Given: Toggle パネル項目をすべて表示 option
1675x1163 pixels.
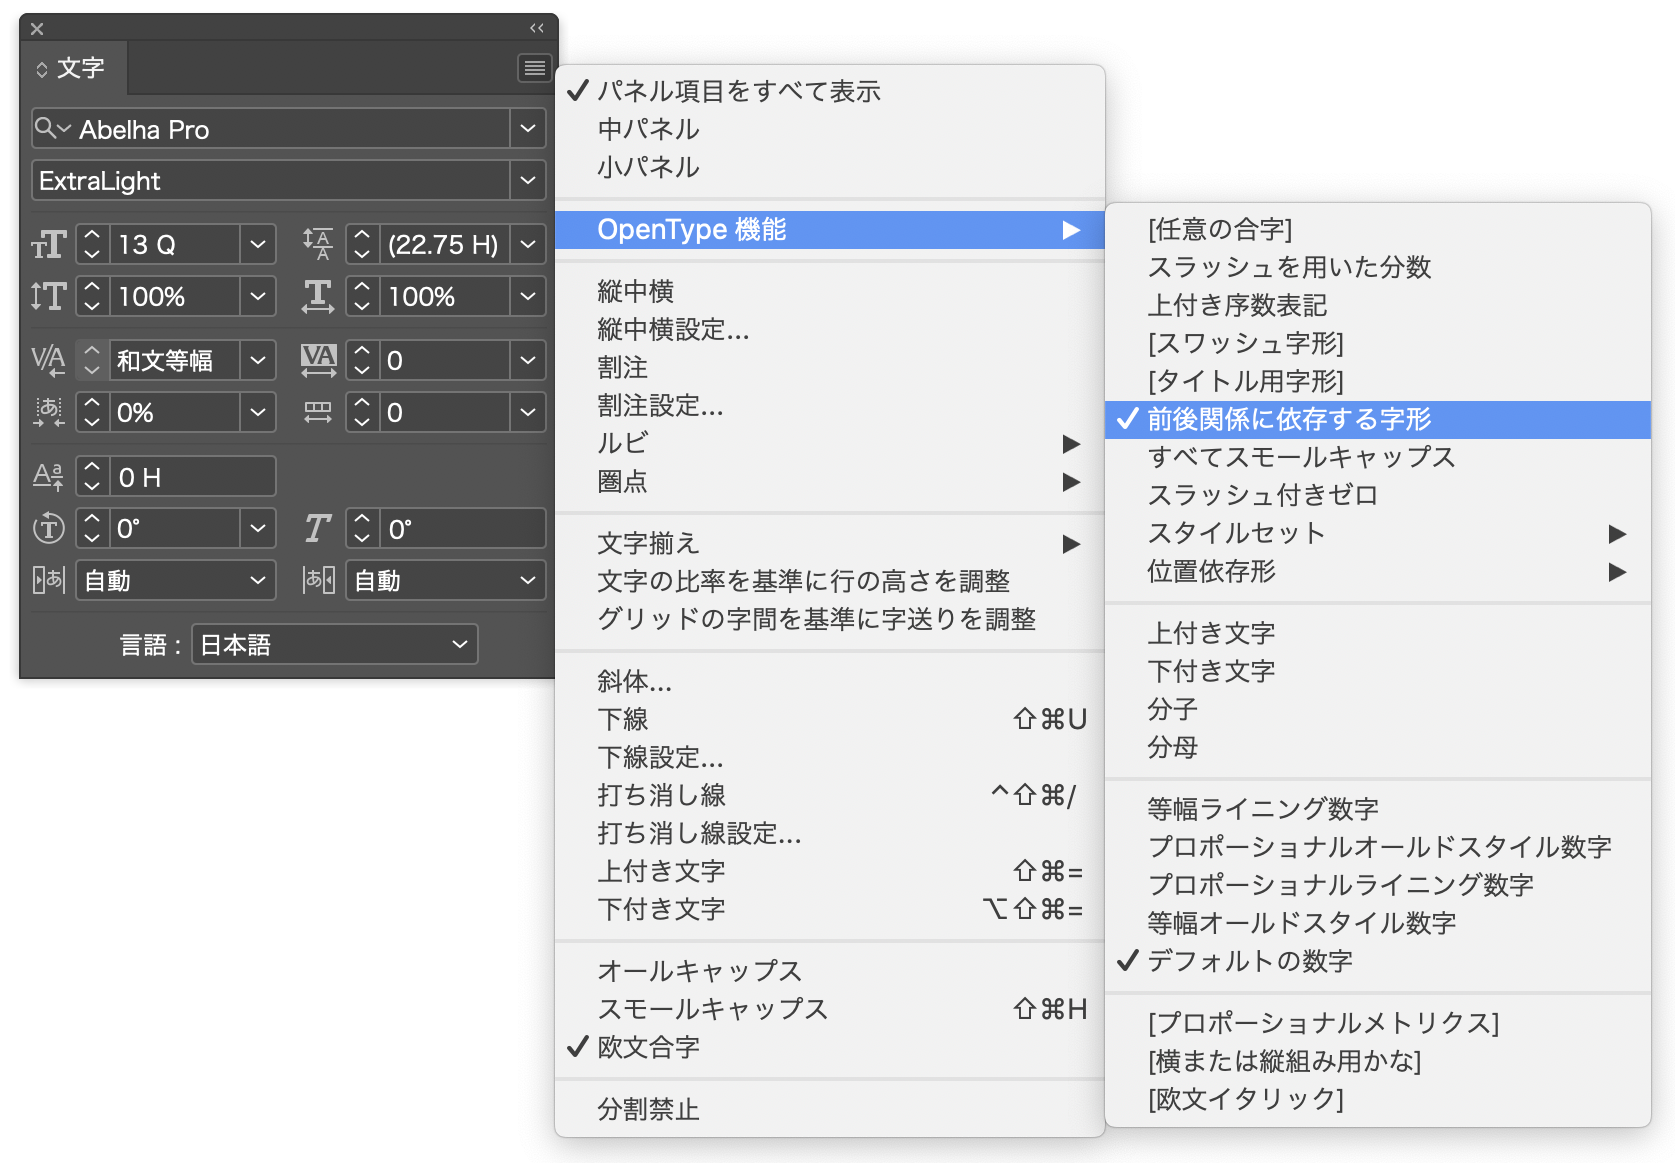Looking at the screenshot, I should (x=738, y=91).
